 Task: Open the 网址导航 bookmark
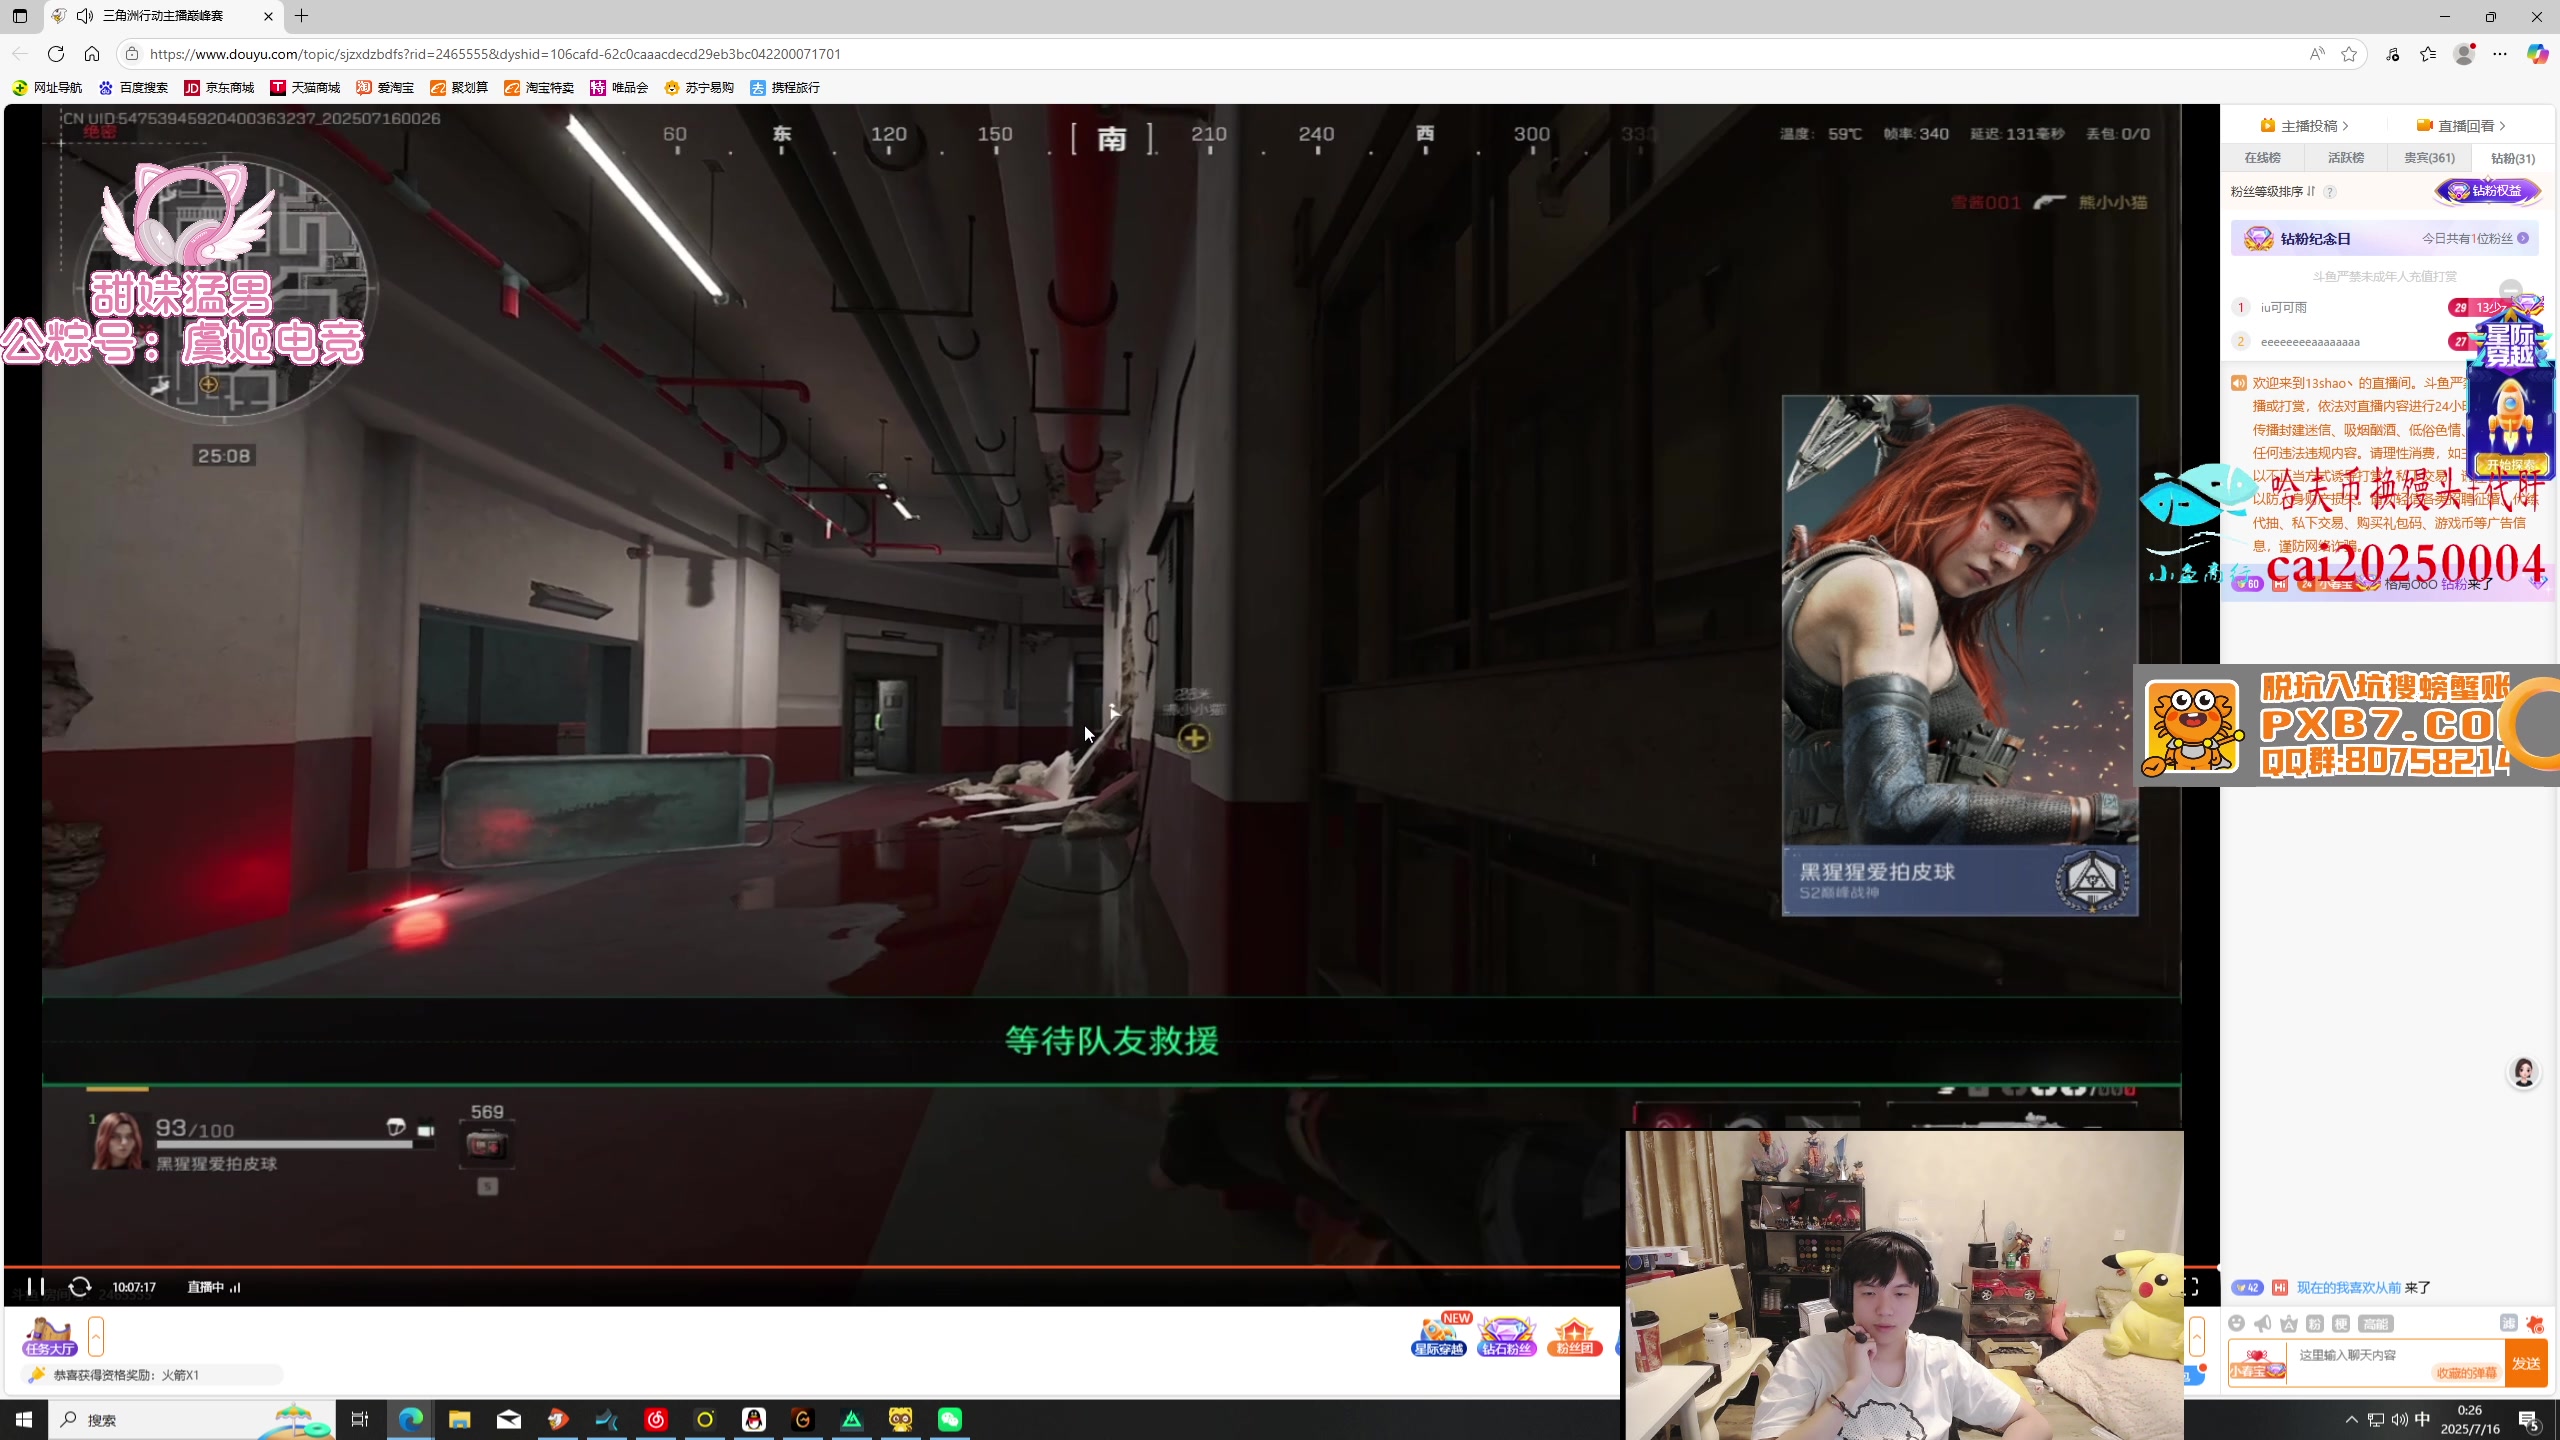pyautogui.click(x=48, y=88)
